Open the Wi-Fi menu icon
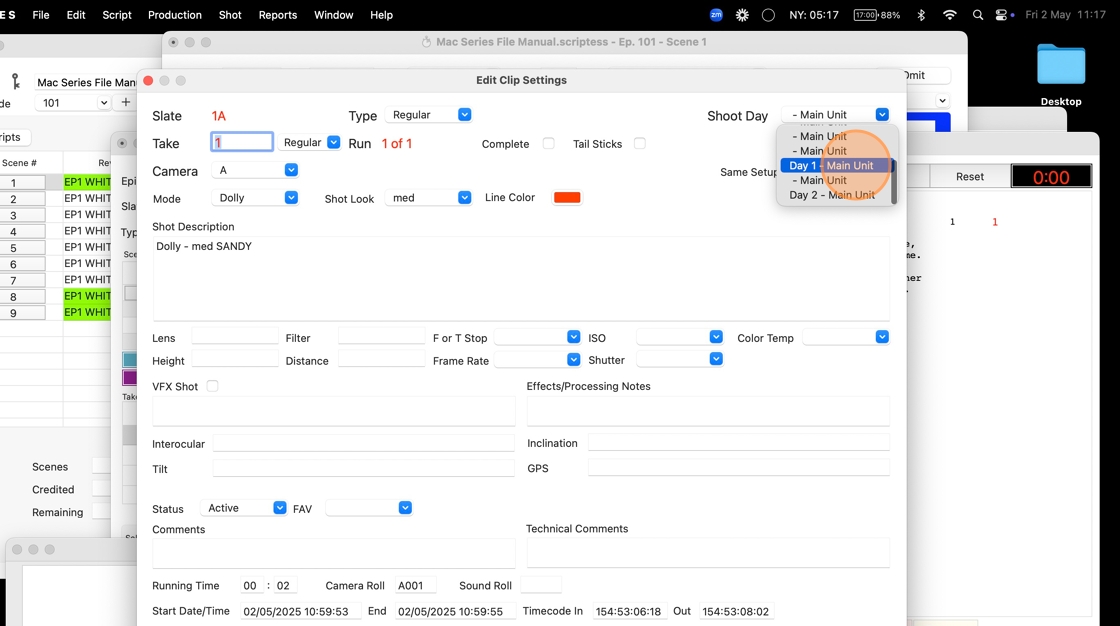1120x626 pixels. (x=949, y=14)
